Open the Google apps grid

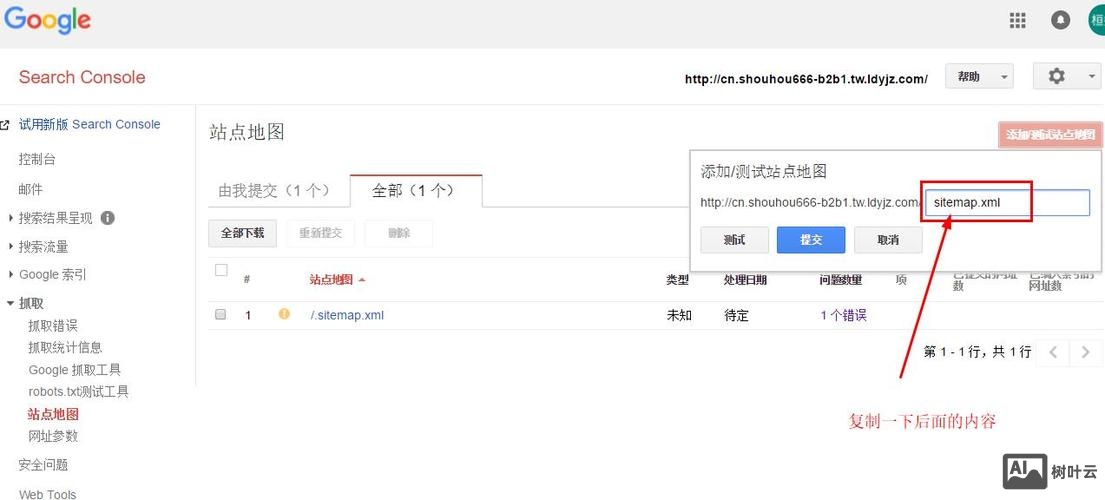(x=1017, y=20)
